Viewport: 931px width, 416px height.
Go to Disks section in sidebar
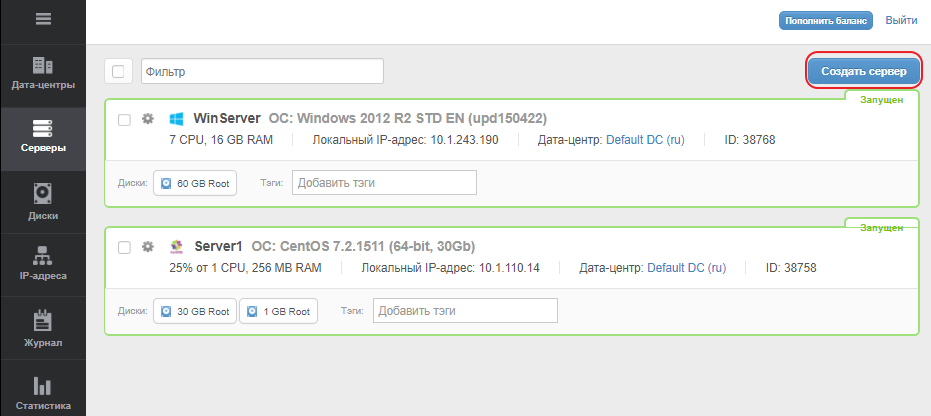43,200
